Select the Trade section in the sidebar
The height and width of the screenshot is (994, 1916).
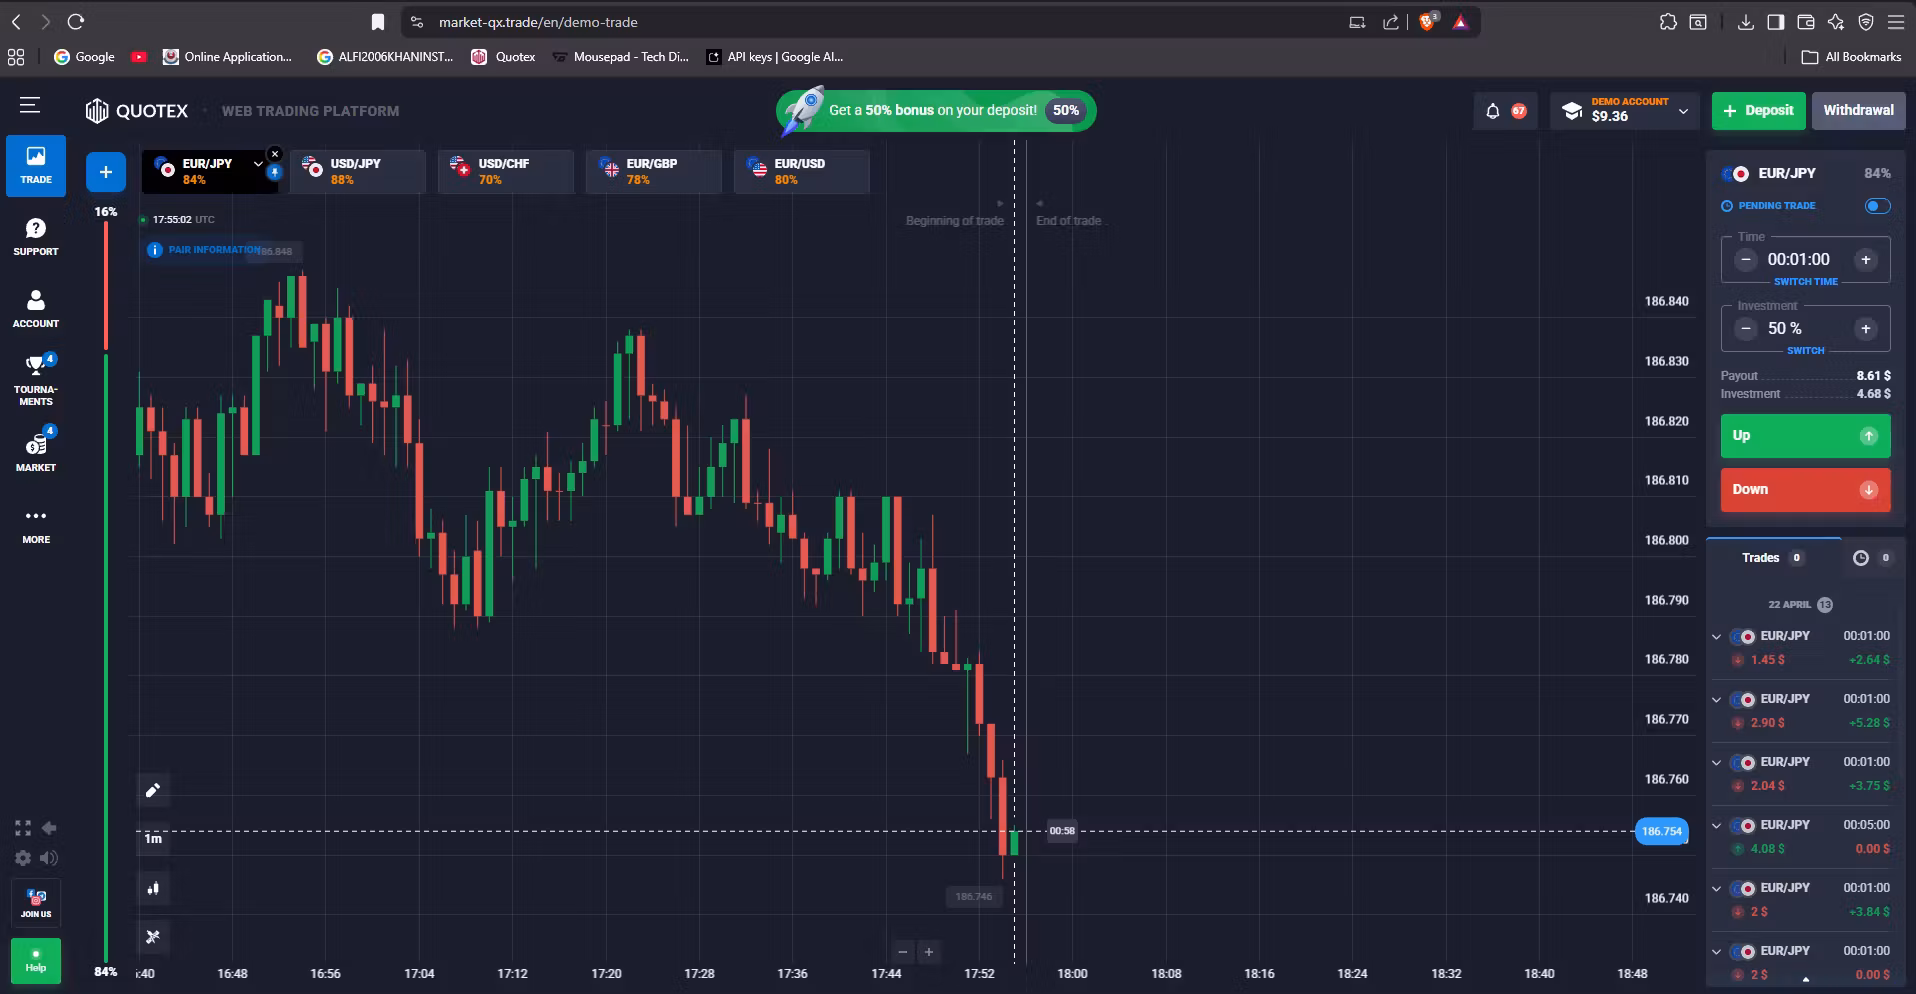[x=36, y=166]
